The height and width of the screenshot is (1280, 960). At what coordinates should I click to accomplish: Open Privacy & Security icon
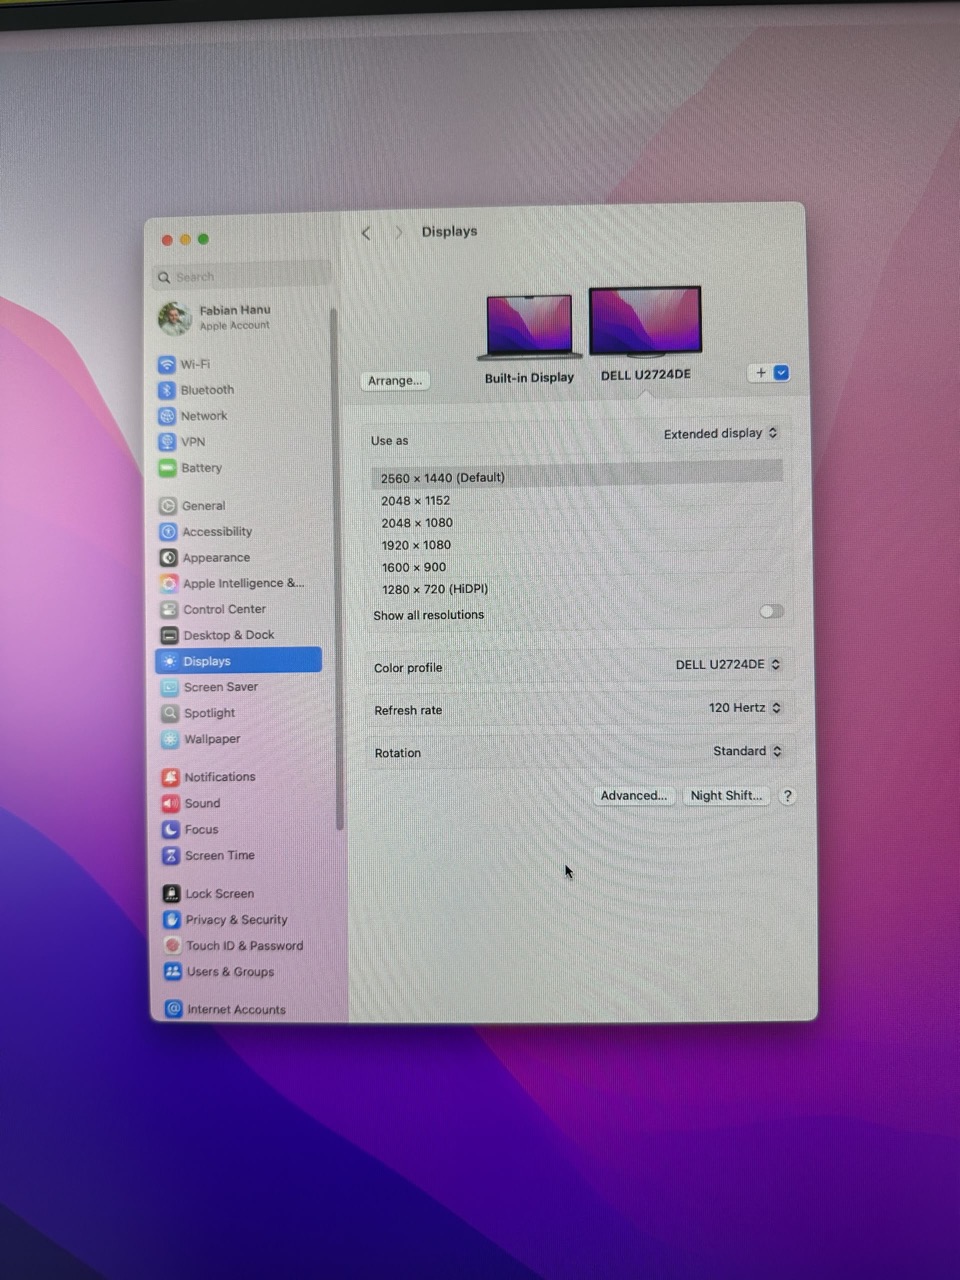pos(172,920)
